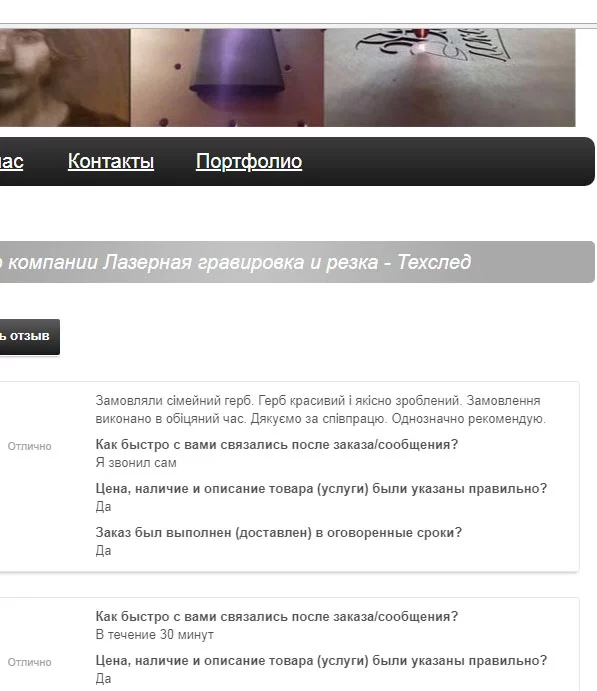Viewport: 597px width, 691px height.
Task: Select the 'Я звонил сам' answer
Action: 136,463
